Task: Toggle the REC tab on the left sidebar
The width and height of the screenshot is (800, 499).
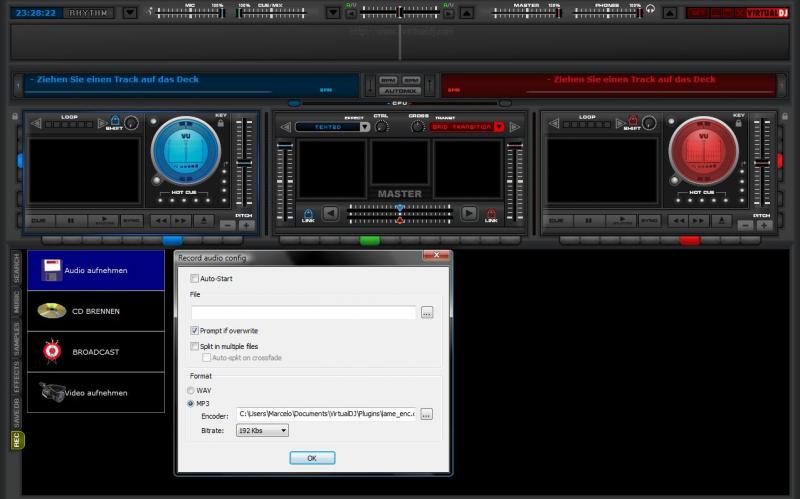Action: coord(16,440)
